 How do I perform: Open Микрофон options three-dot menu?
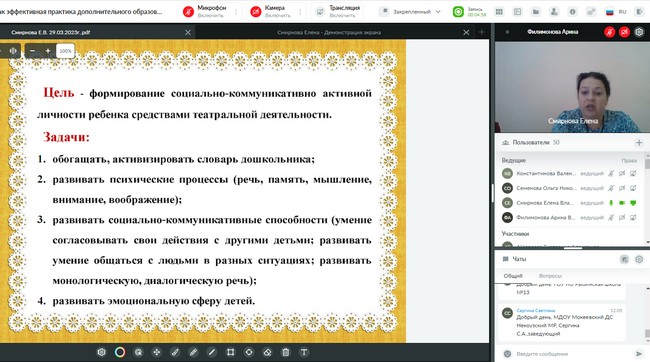(x=236, y=12)
